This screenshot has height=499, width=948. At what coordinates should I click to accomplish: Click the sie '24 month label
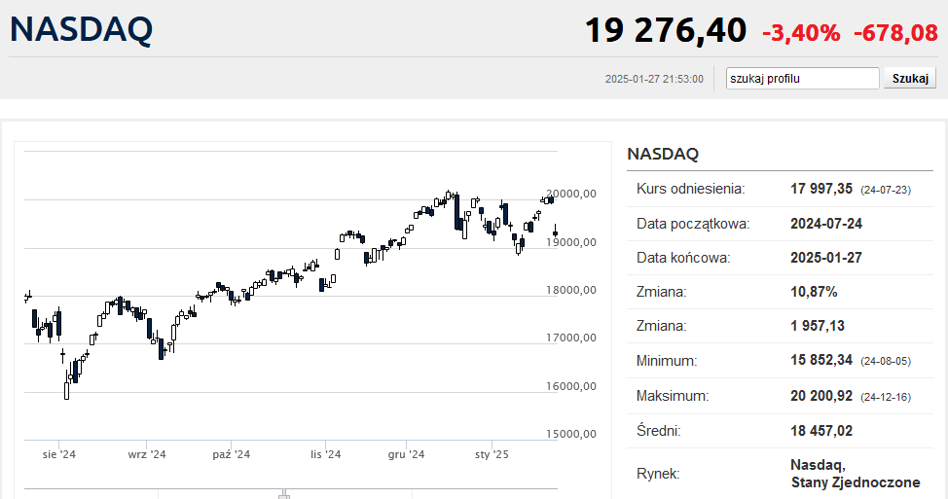click(59, 454)
